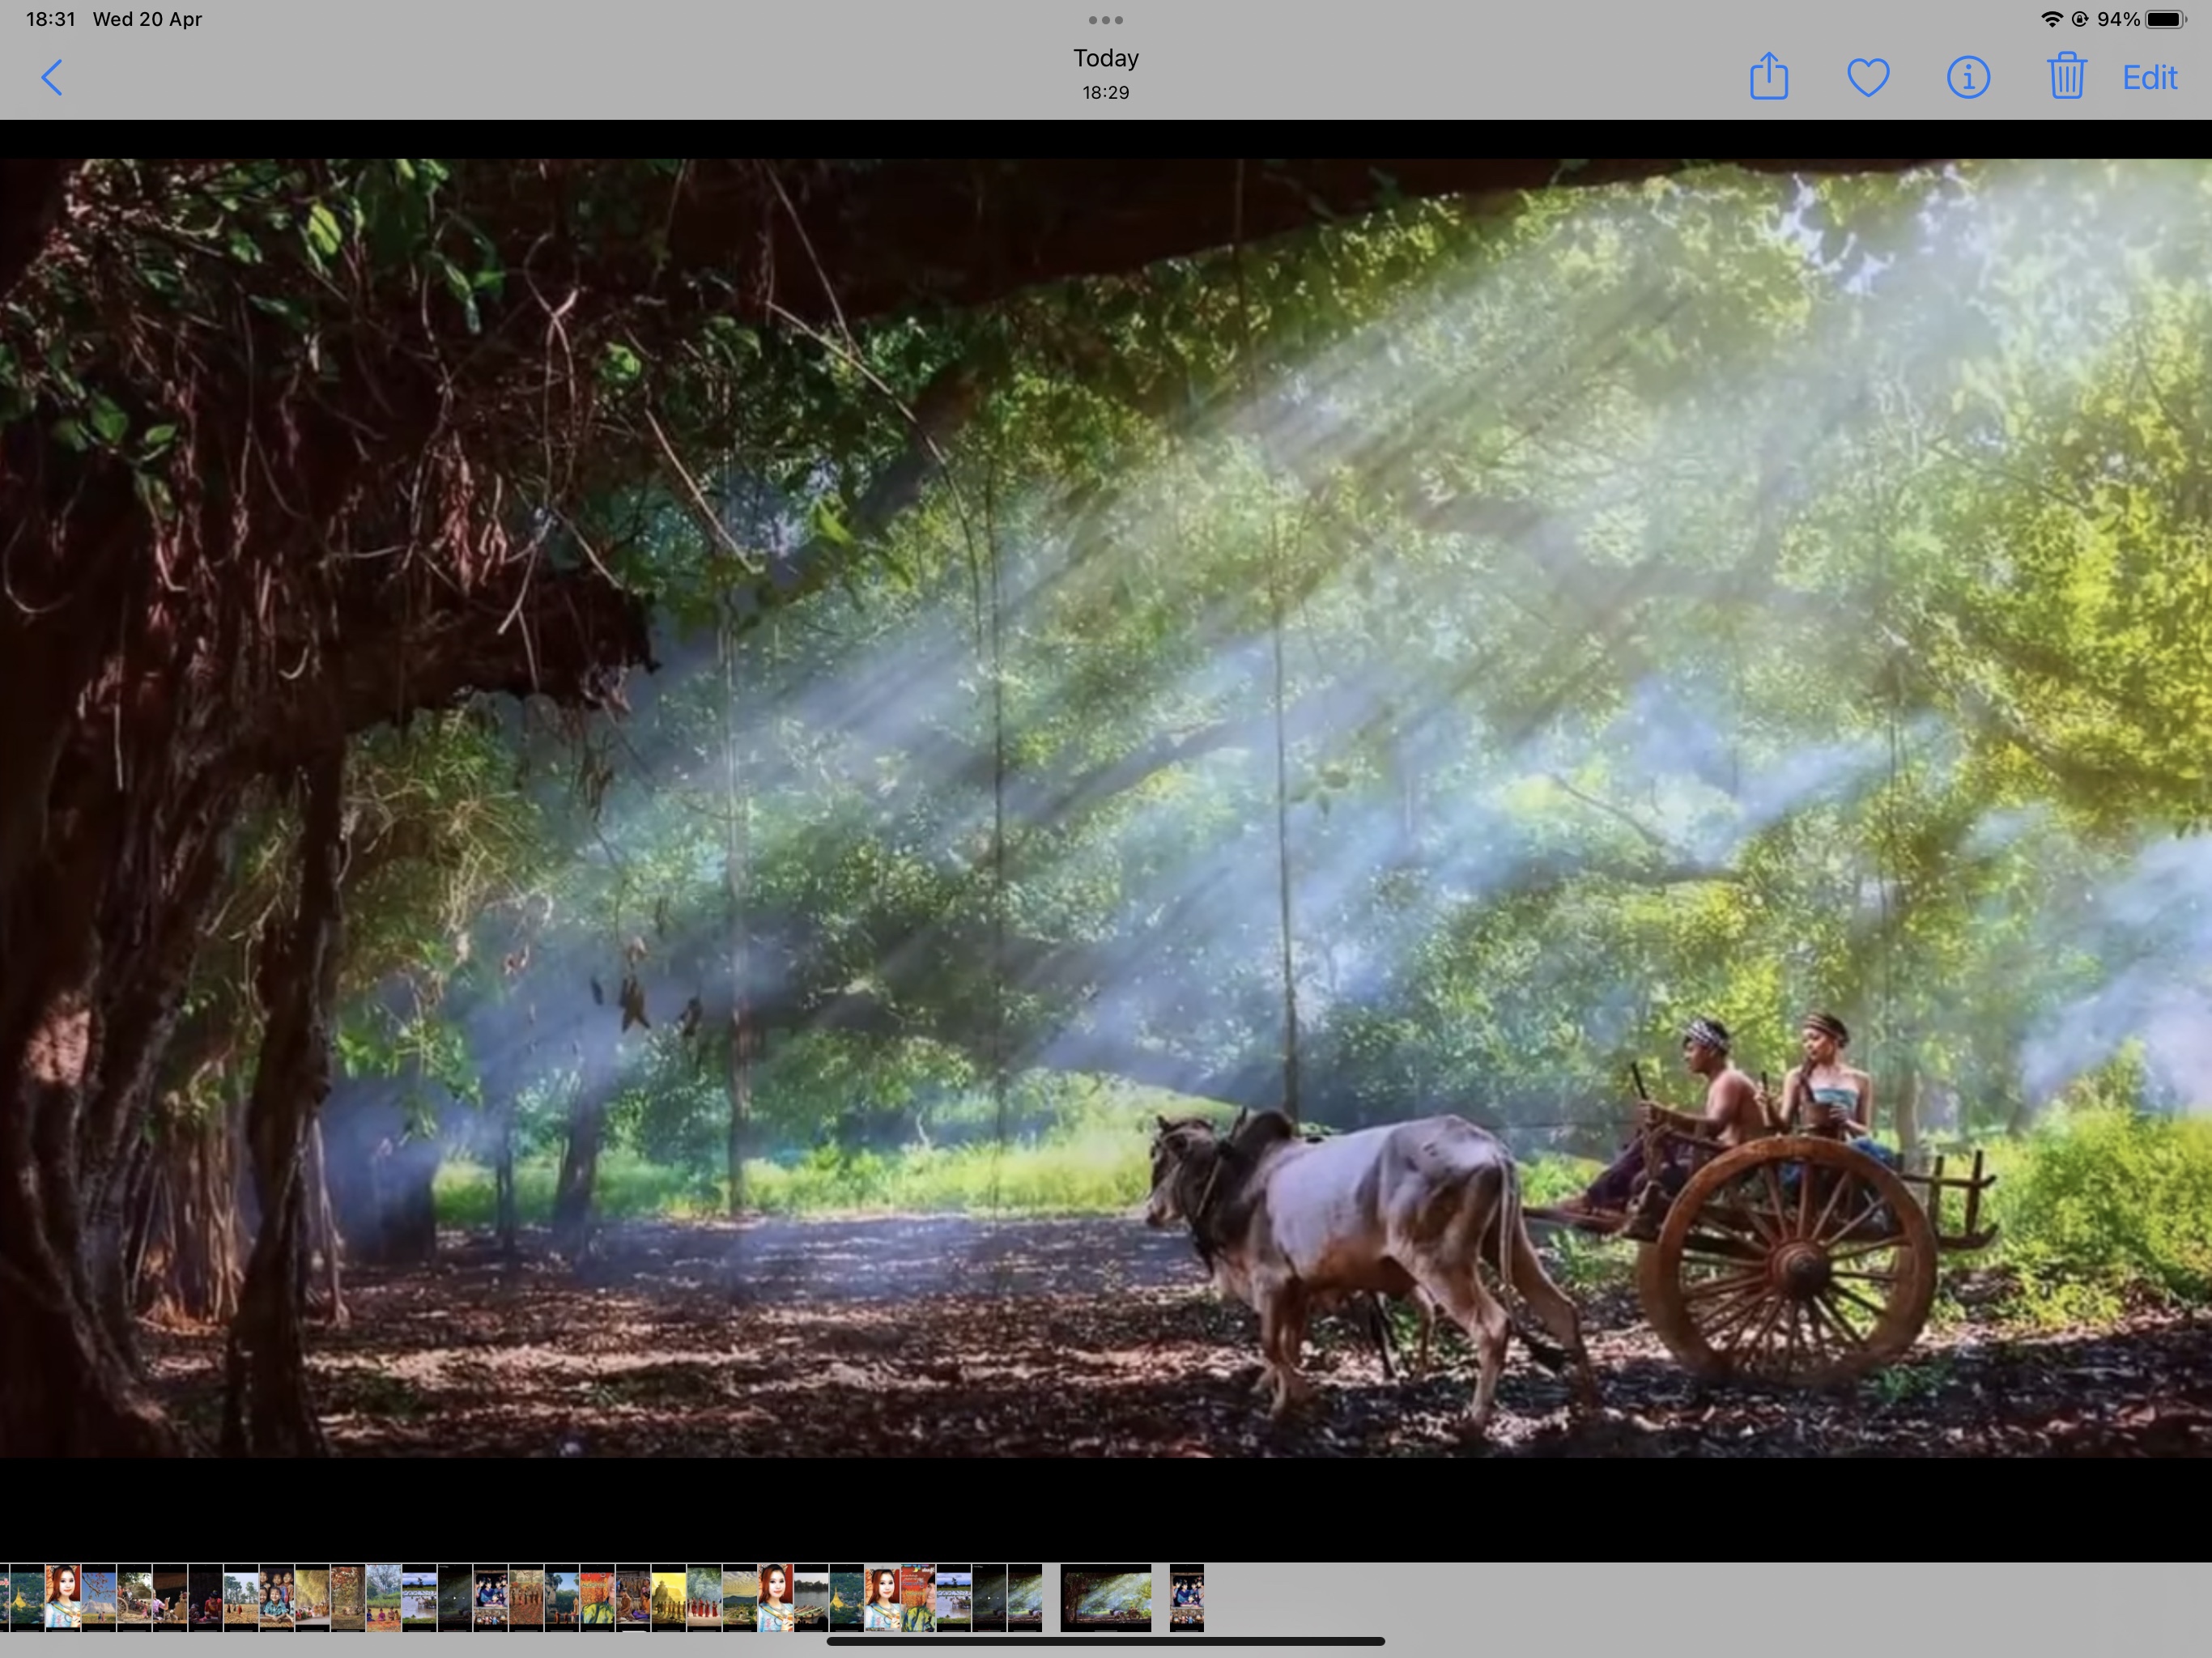Tap the Today 18:29 title
The height and width of the screenshot is (1658, 2212).
coord(1105,74)
